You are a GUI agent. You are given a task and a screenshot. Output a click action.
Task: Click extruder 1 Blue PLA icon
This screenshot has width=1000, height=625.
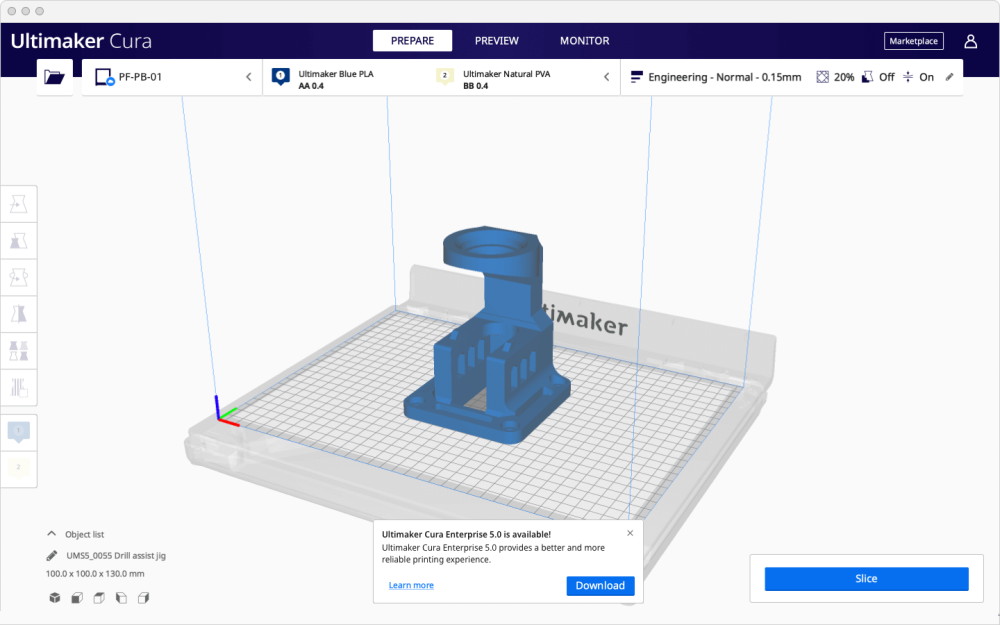(x=281, y=77)
